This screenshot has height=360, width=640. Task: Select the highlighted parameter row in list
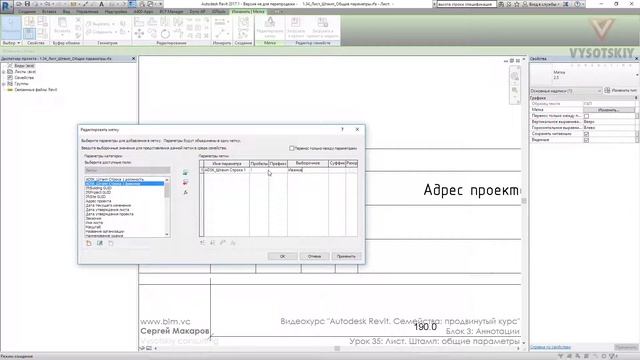coord(124,184)
